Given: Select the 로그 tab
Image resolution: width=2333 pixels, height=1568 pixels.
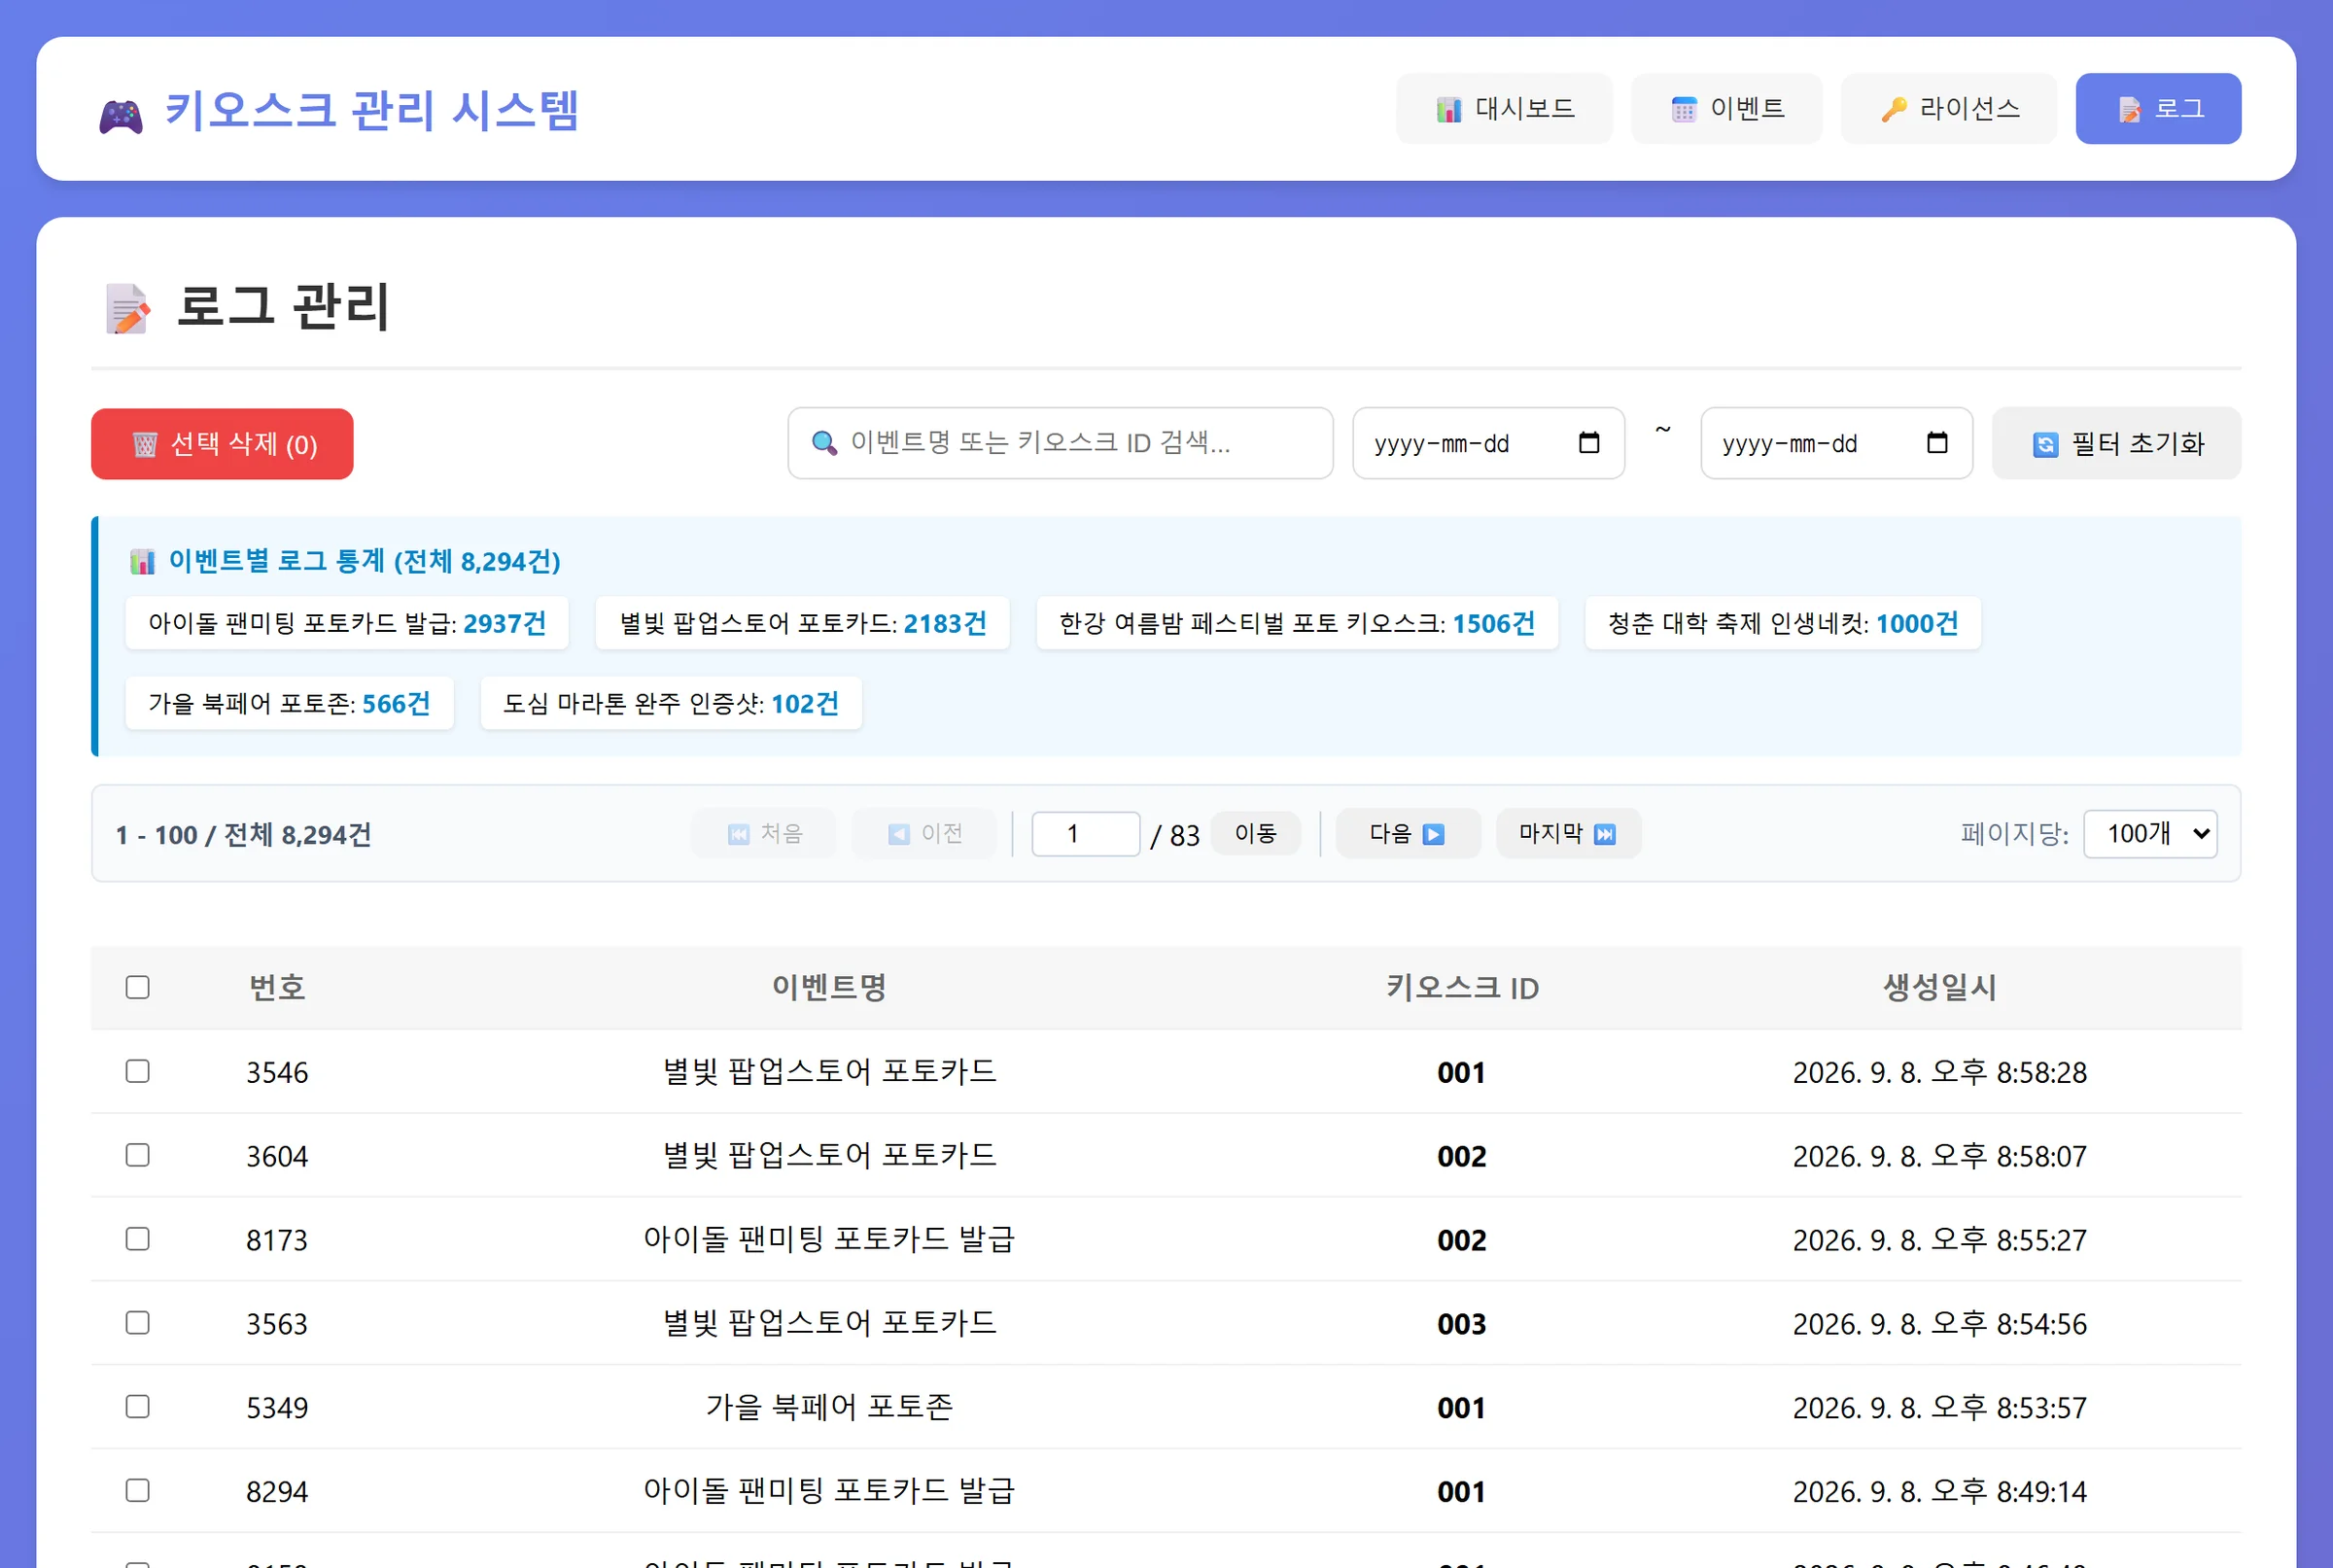Looking at the screenshot, I should coord(2158,108).
